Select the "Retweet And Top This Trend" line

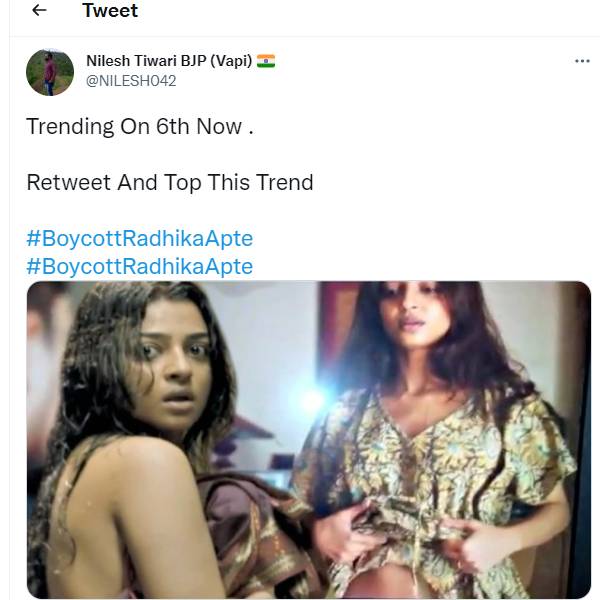(170, 182)
